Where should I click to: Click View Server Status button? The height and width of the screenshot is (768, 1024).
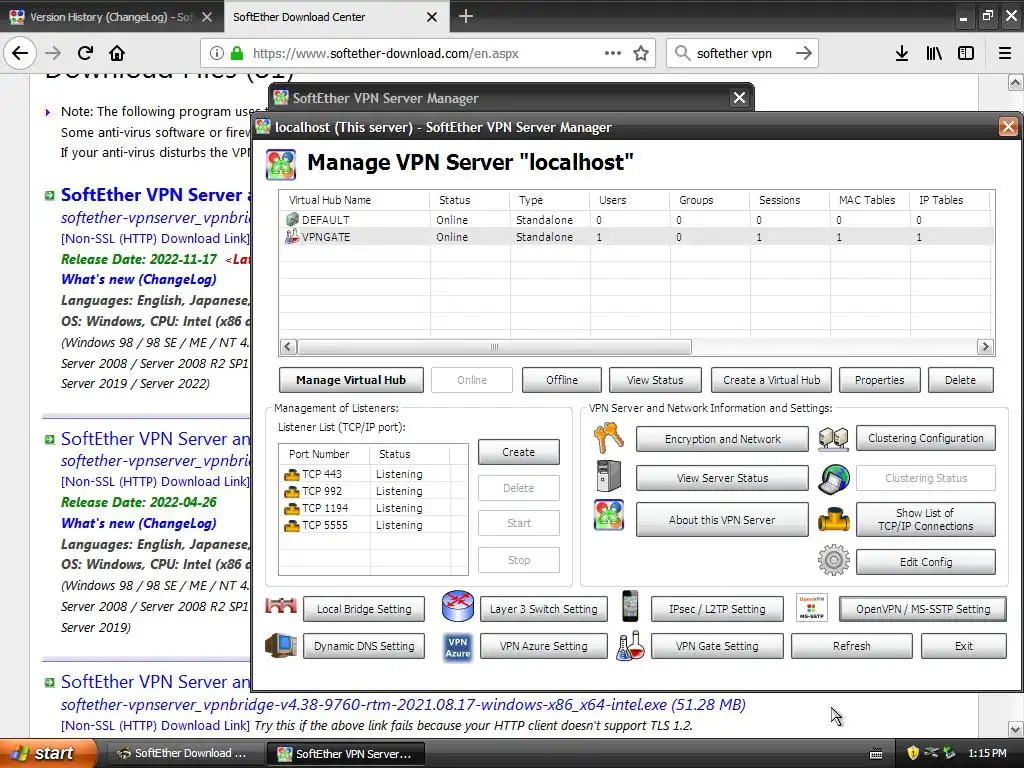click(x=722, y=478)
